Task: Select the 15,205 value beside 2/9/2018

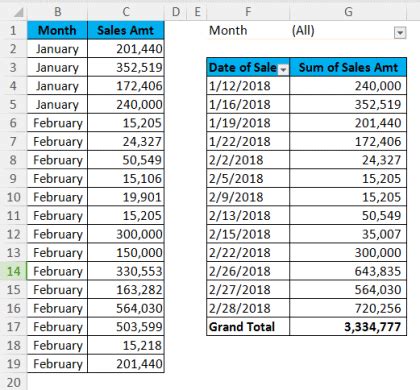Action: (348, 197)
